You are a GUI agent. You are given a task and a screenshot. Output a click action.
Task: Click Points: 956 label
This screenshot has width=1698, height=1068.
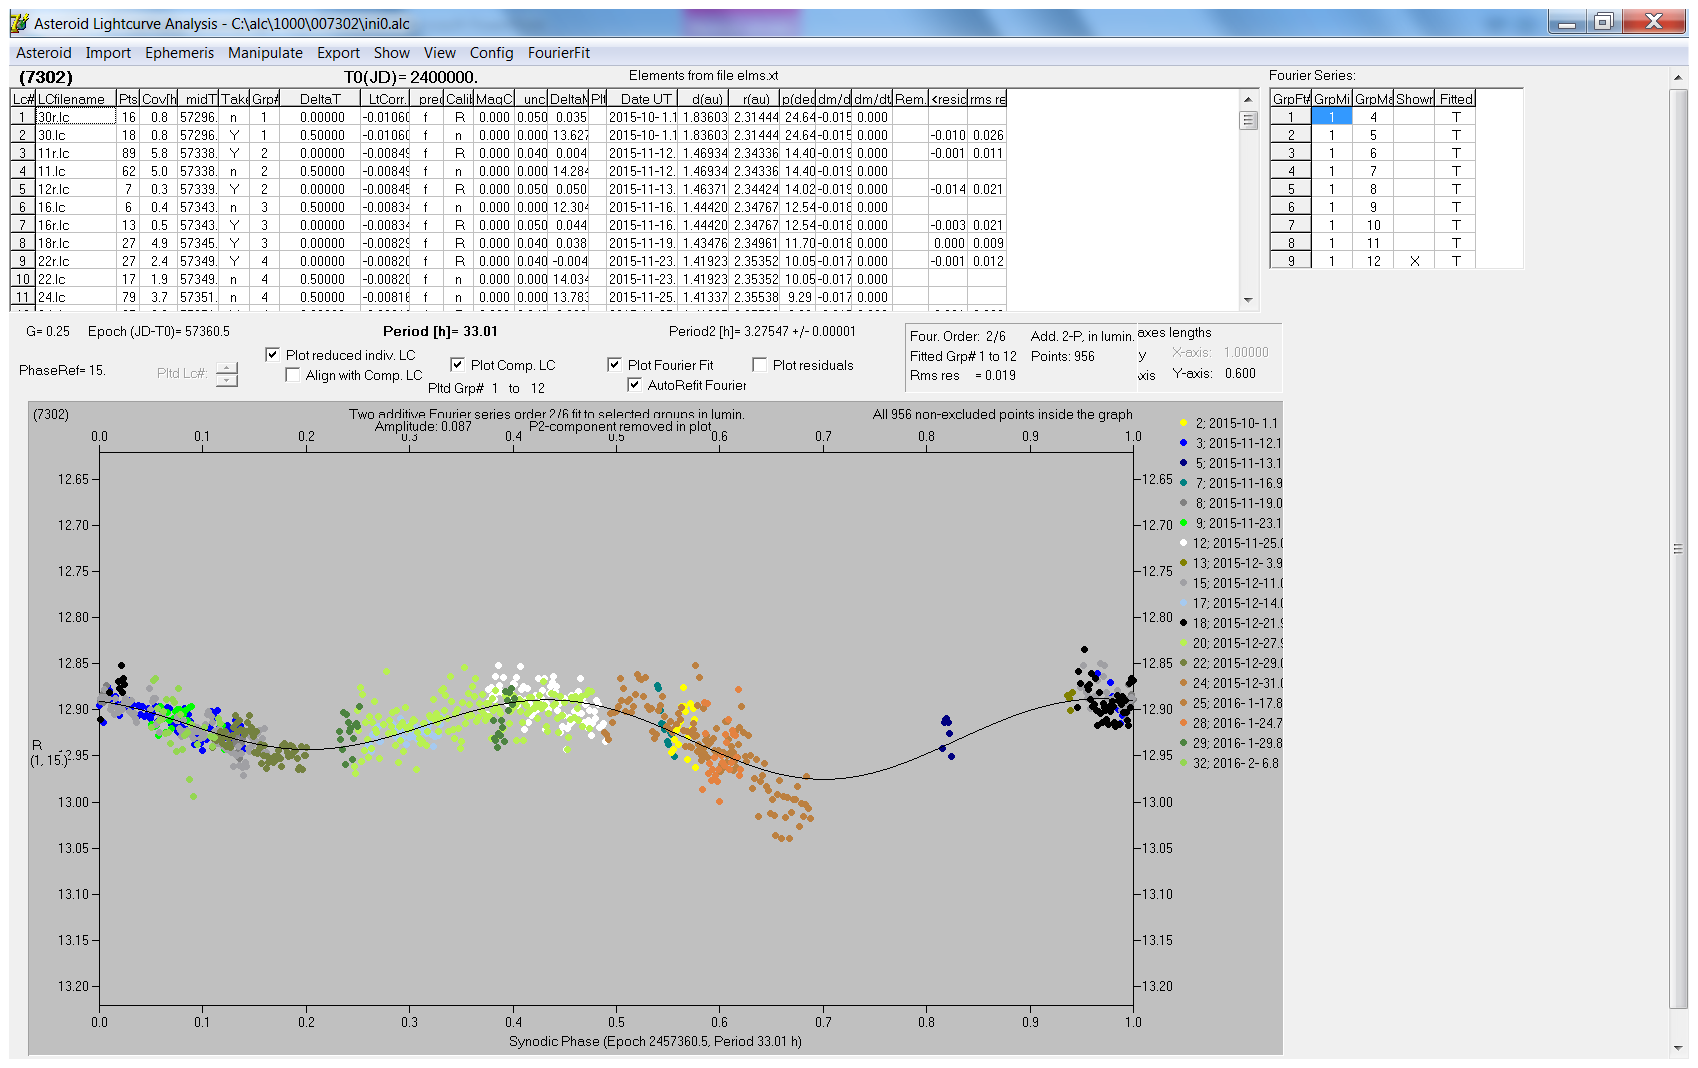tap(1063, 356)
